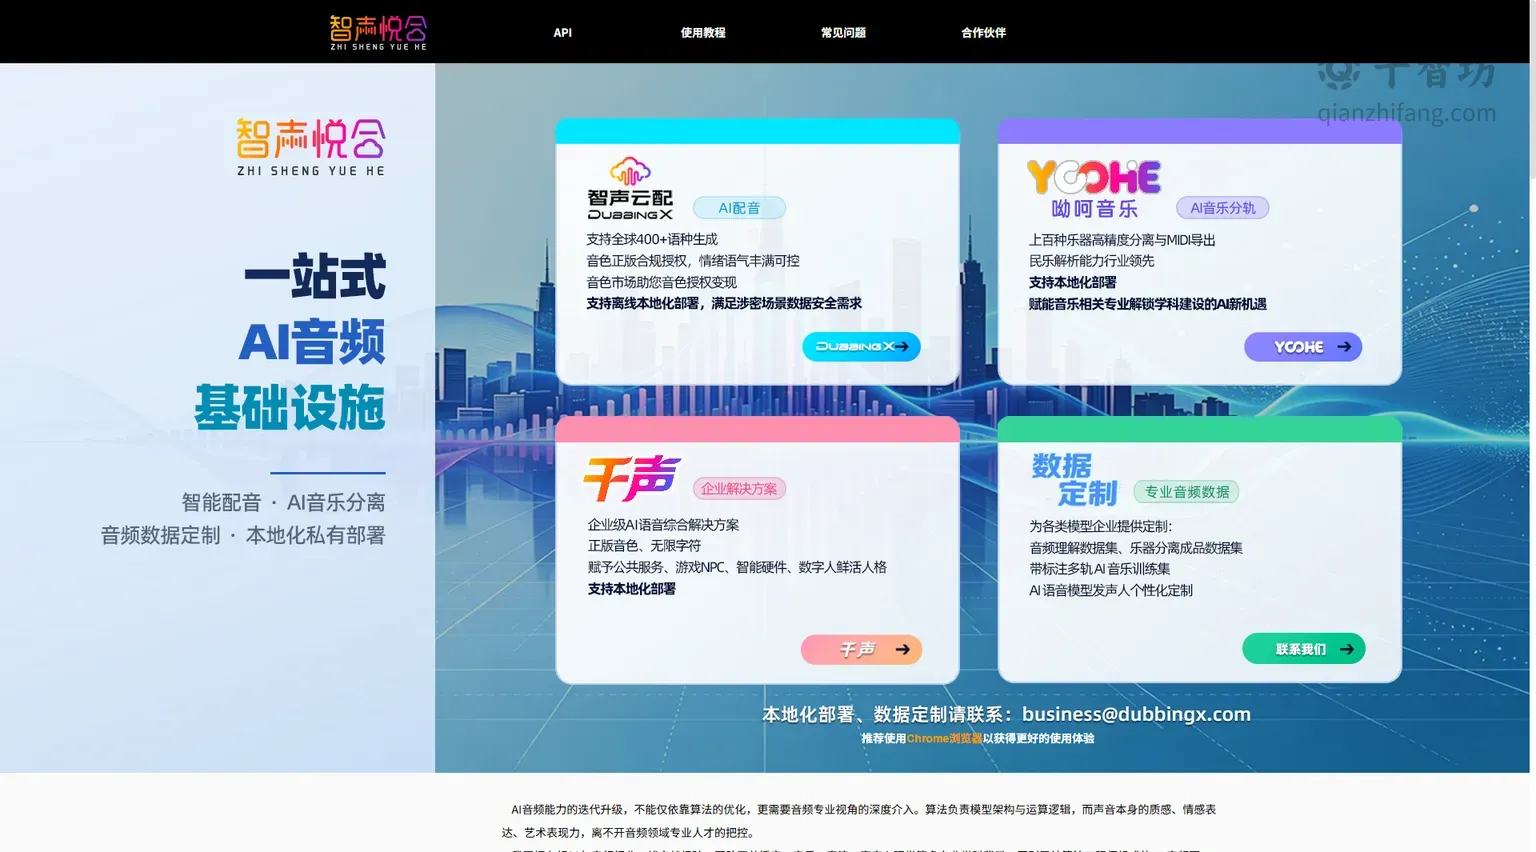The height and width of the screenshot is (852, 1536).
Task: Click the text 支持全球400+语种生成
Action: [x=652, y=240]
